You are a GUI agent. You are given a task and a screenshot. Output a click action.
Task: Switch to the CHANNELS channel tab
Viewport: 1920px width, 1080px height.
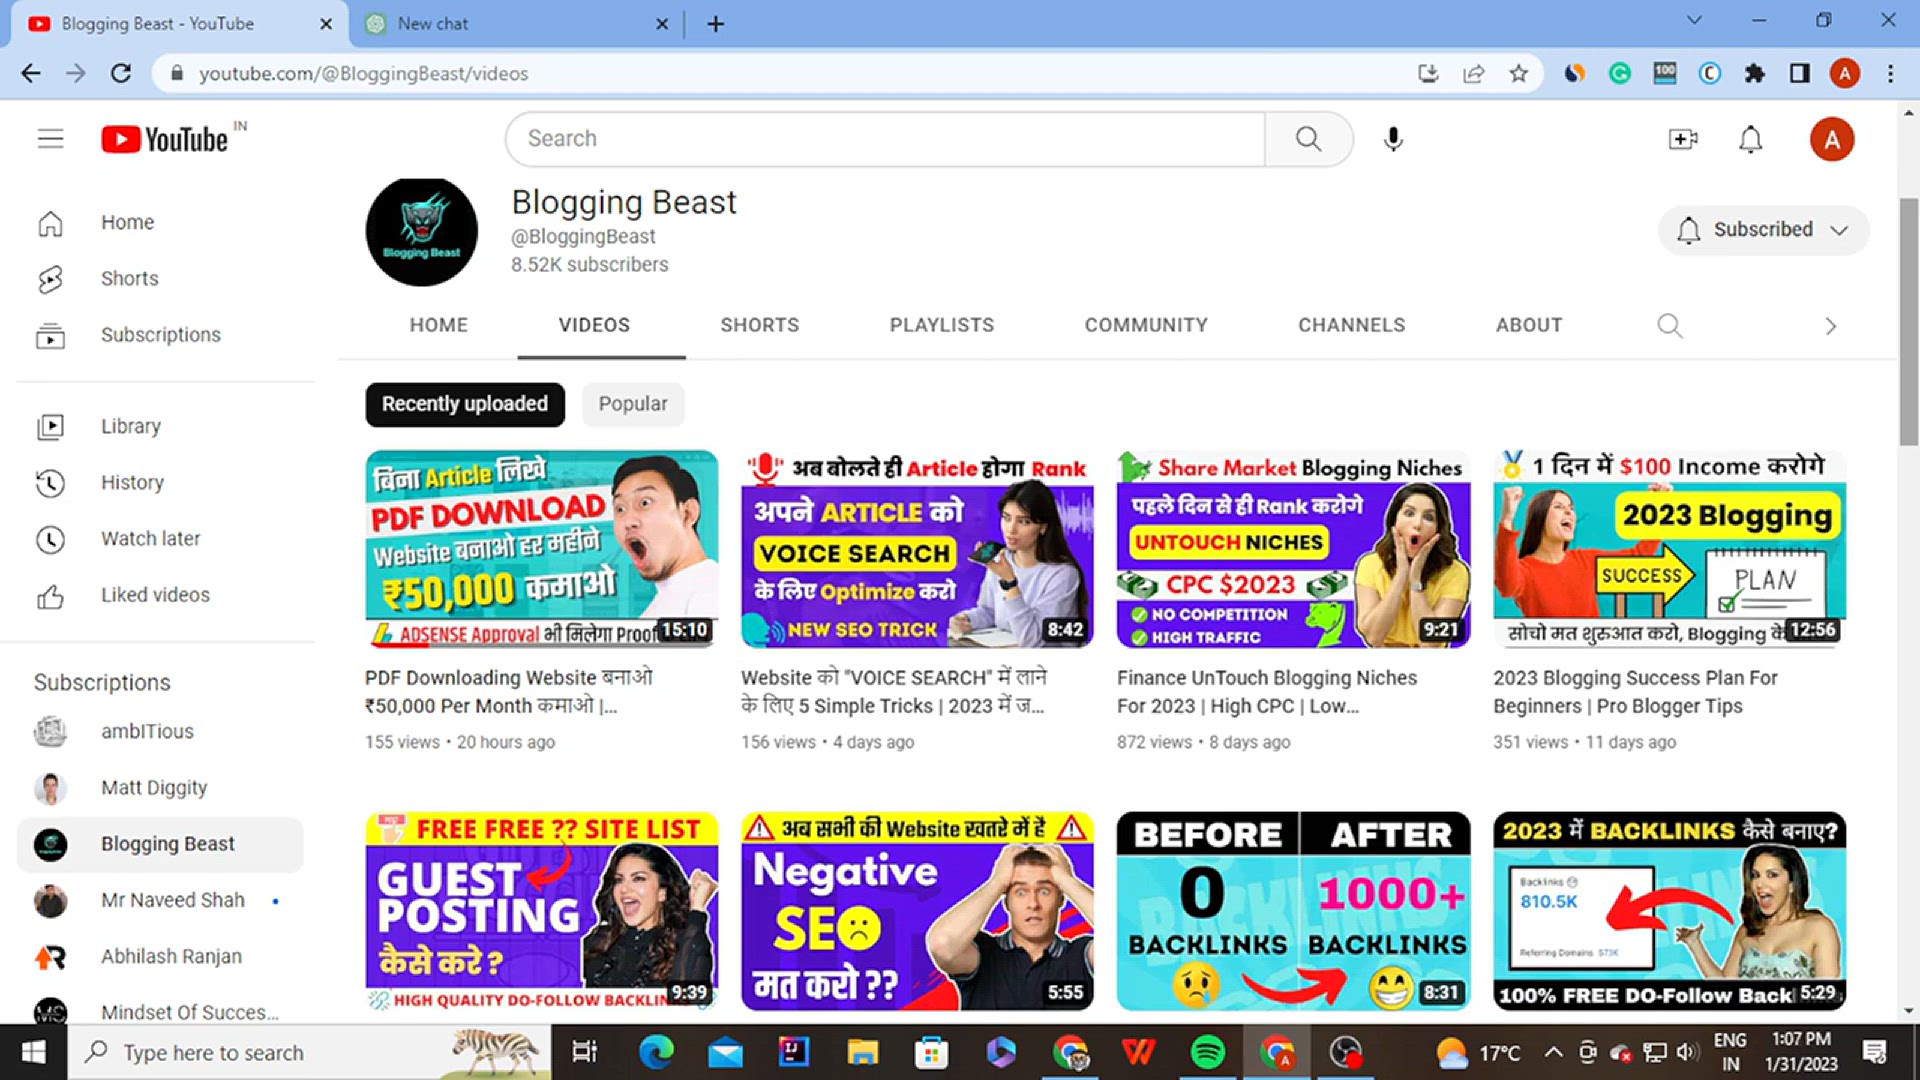[x=1352, y=325]
